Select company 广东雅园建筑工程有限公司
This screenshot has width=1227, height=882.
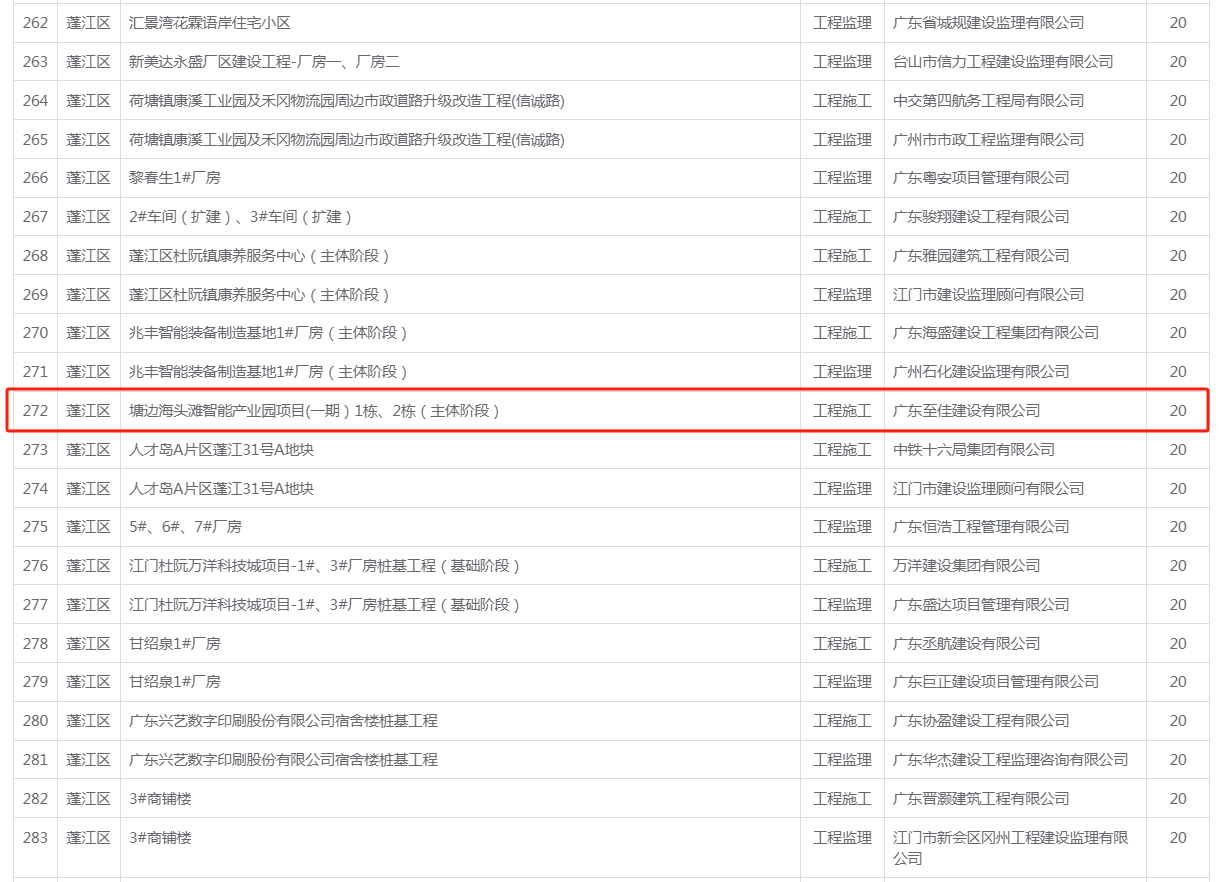[981, 255]
